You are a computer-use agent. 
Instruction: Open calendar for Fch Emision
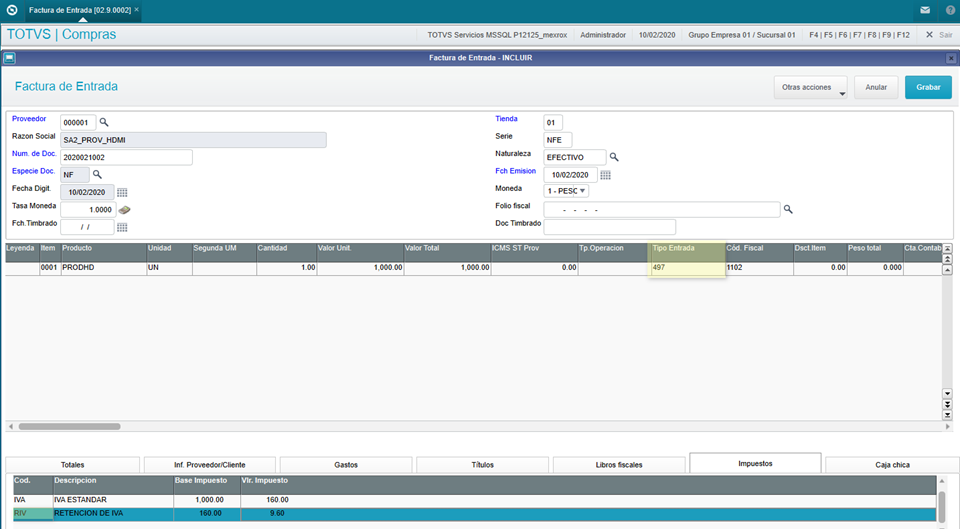606,175
